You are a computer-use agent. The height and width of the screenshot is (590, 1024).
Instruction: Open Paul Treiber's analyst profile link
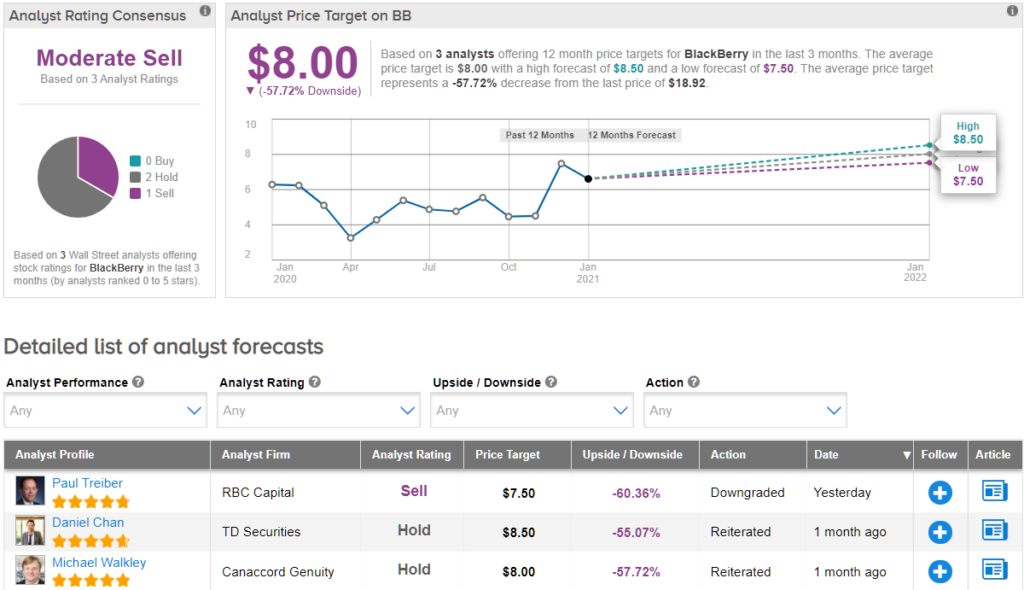click(x=88, y=483)
